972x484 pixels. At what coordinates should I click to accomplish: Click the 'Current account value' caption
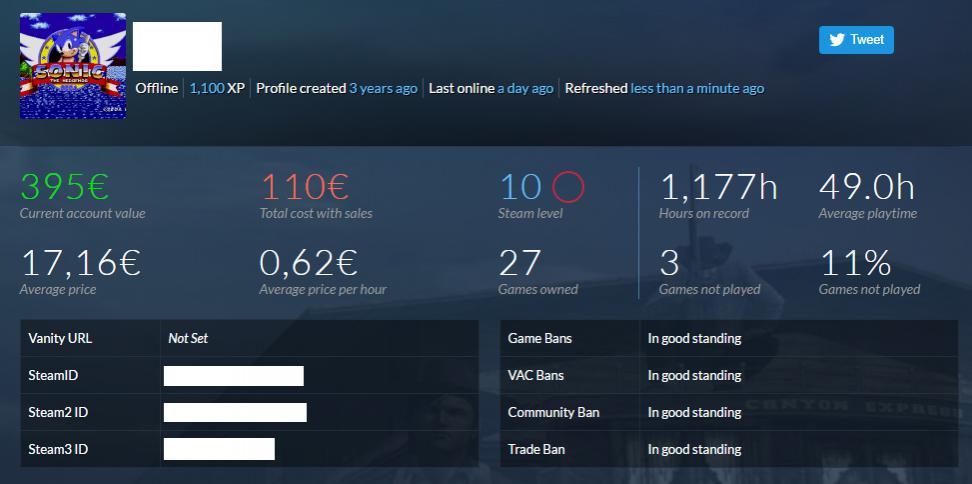tap(82, 214)
